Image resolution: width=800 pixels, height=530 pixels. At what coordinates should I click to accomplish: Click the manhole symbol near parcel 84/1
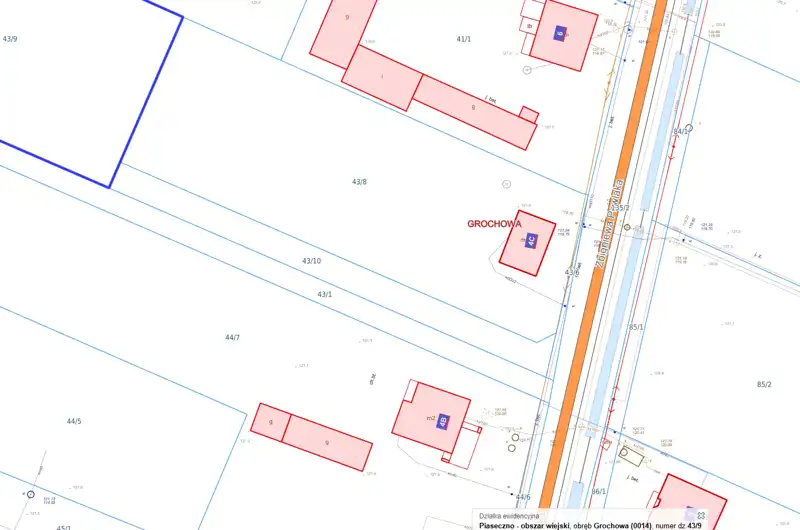[688, 128]
